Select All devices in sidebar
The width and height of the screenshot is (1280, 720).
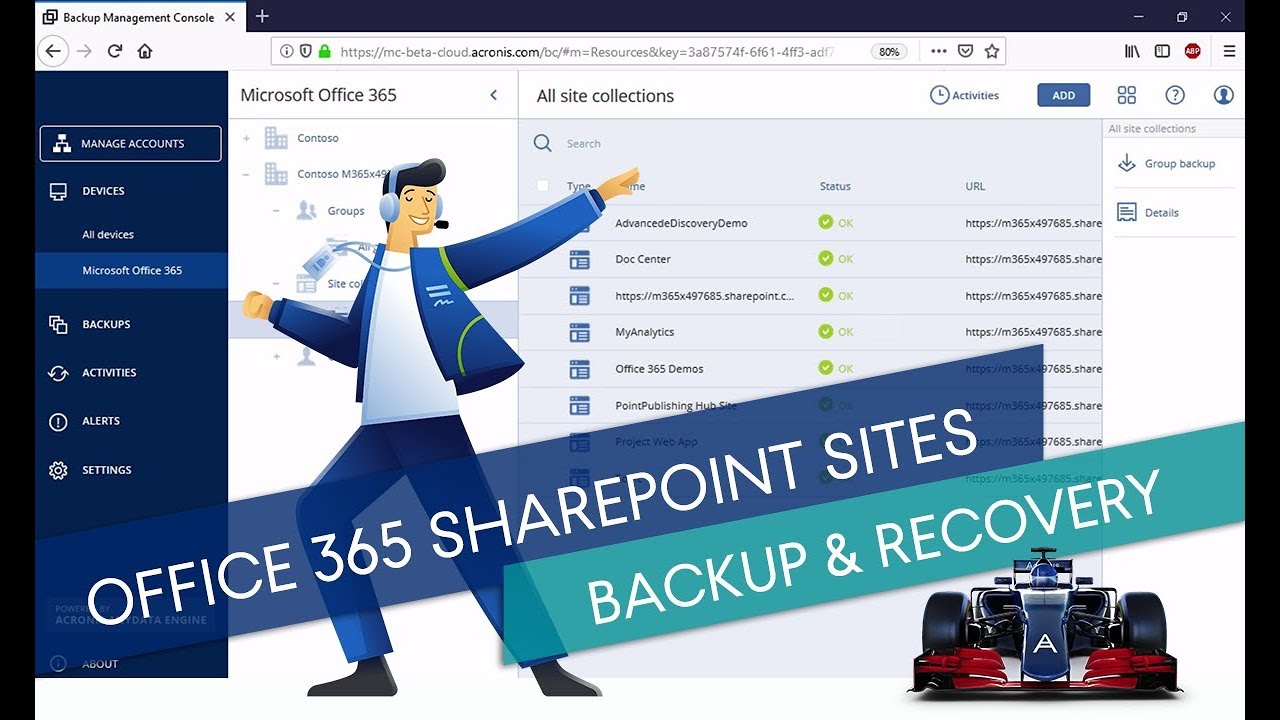click(x=108, y=235)
